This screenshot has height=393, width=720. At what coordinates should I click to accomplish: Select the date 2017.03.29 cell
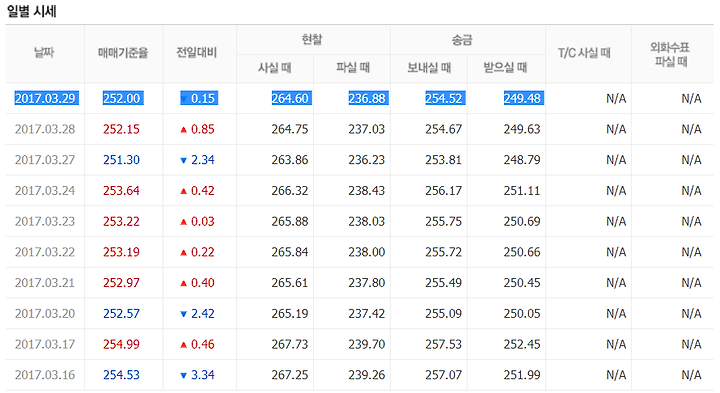coord(45,98)
